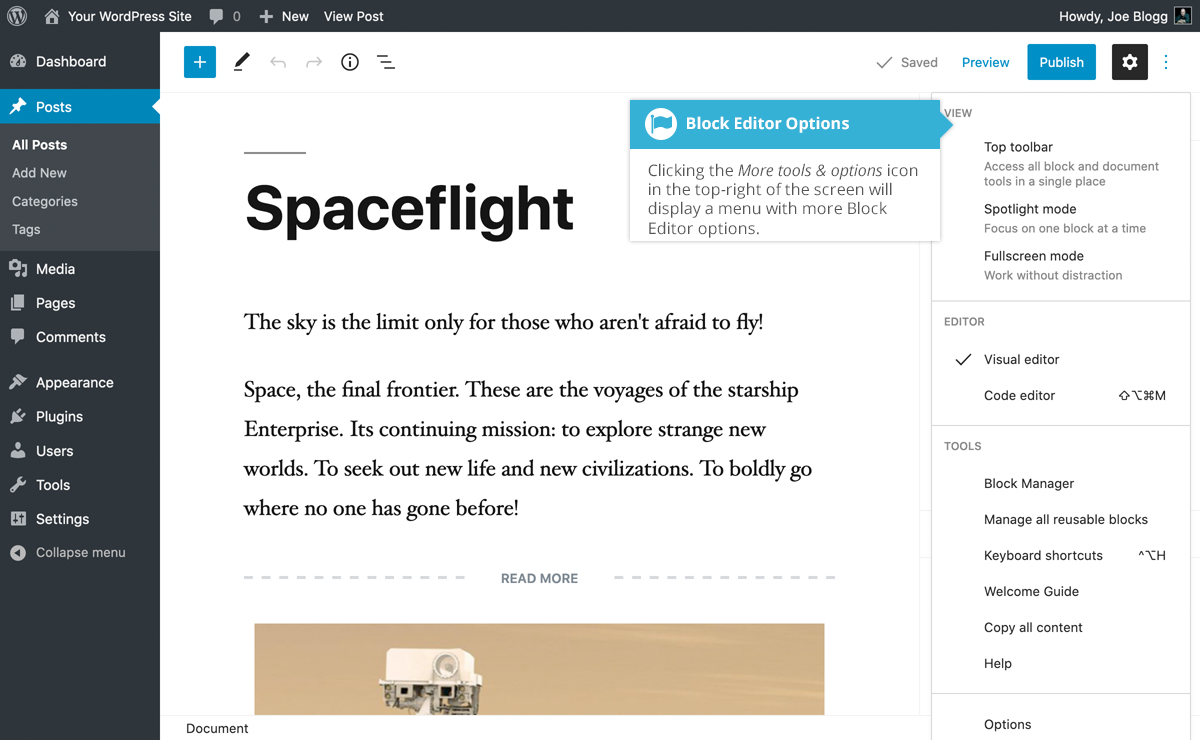The height and width of the screenshot is (740, 1200).
Task: Turn on Spotlight mode
Action: point(1029,209)
